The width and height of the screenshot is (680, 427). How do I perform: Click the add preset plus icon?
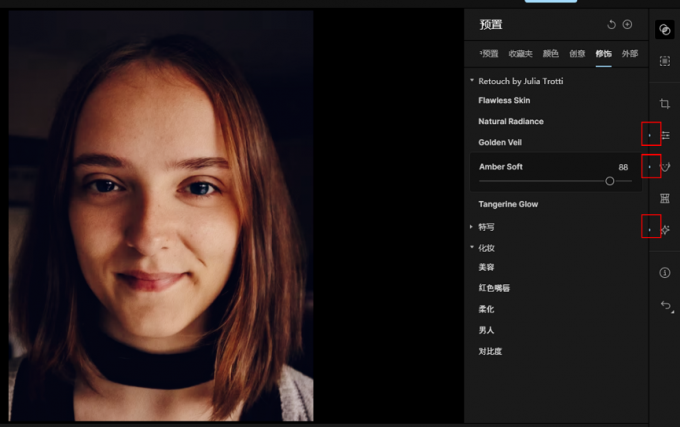627,24
